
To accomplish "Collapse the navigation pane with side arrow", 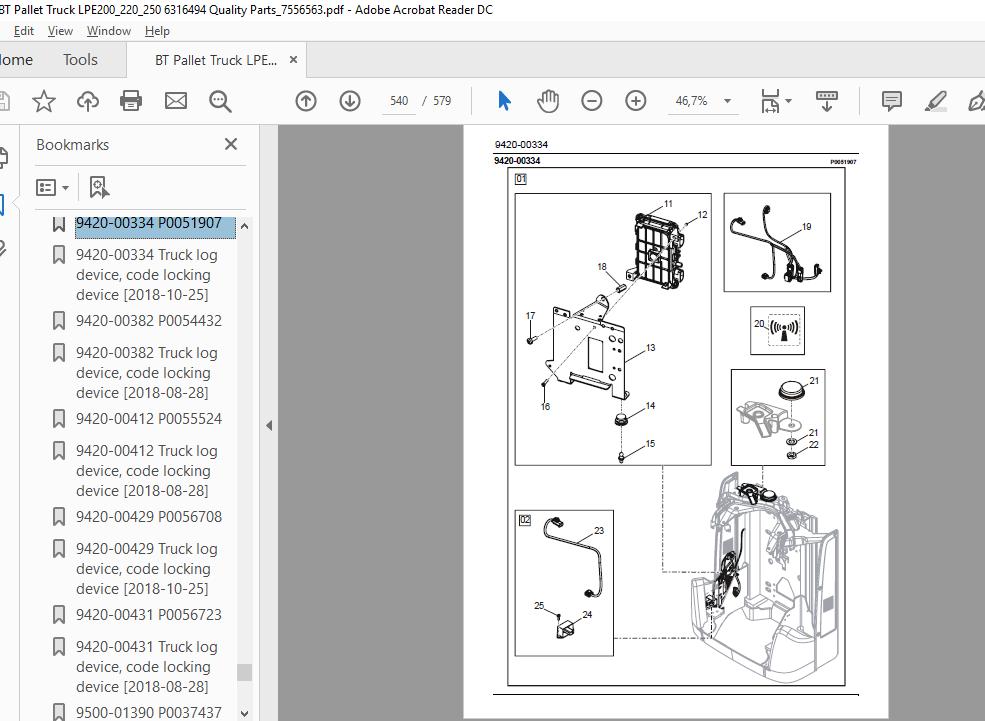I will click(x=269, y=425).
